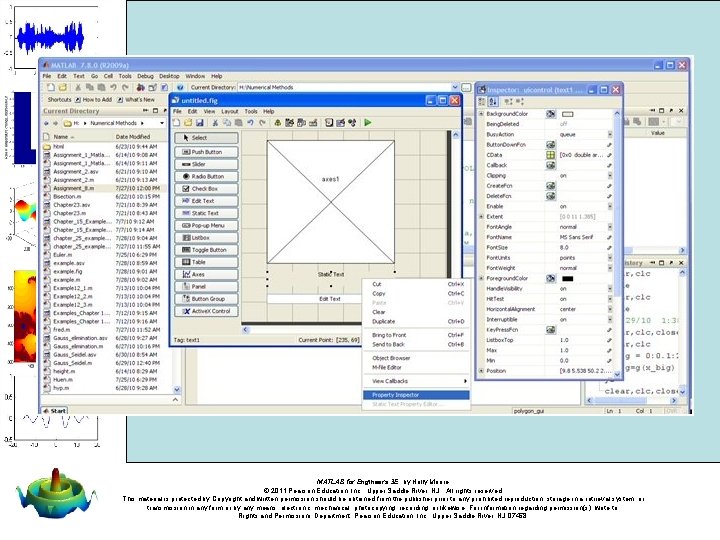Viewport: 720px width, 540px height.
Task: Open the M-file Editor icon in GUIDE toolbar
Action: coord(329,123)
